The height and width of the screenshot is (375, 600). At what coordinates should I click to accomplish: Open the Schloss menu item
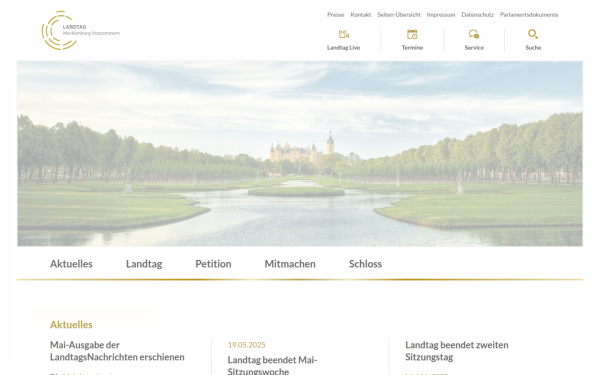[365, 264]
